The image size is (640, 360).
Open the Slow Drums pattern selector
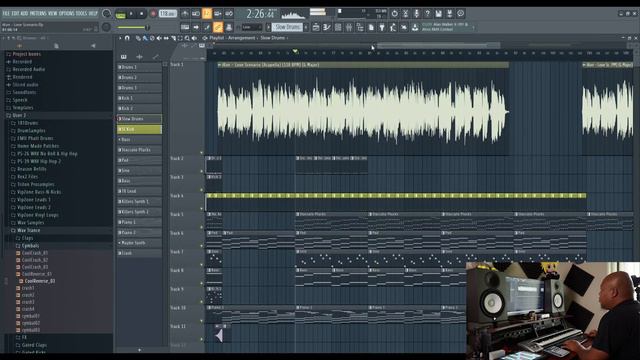pos(287,27)
